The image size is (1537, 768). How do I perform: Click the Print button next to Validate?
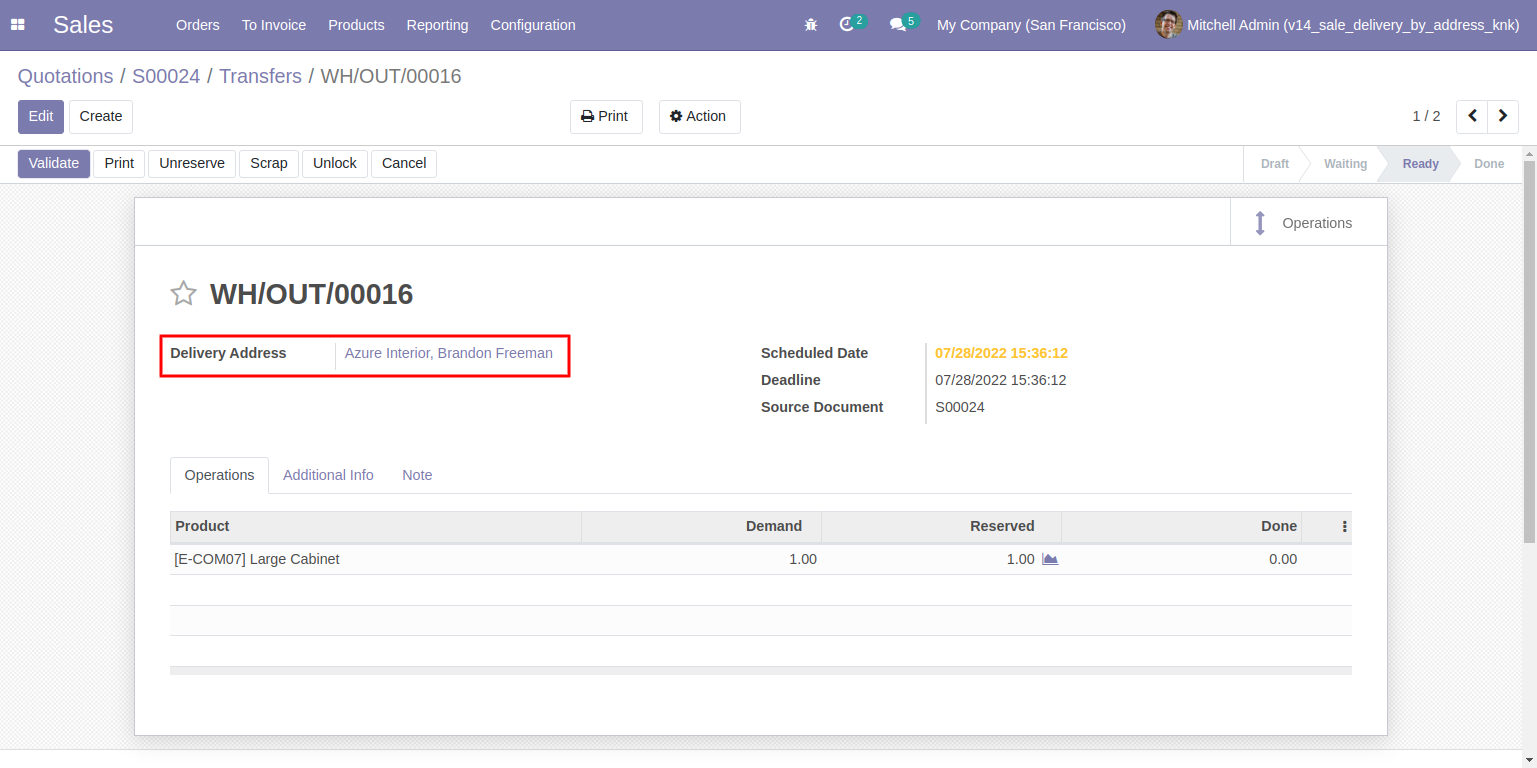(119, 163)
